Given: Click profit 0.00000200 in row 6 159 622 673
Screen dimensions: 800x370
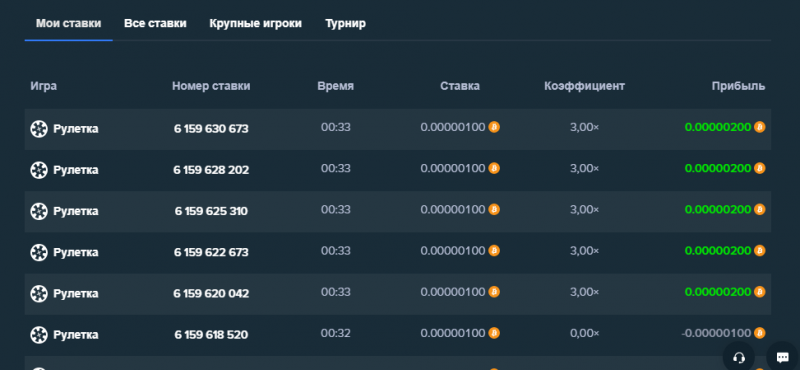Looking at the screenshot, I should coord(718,251).
